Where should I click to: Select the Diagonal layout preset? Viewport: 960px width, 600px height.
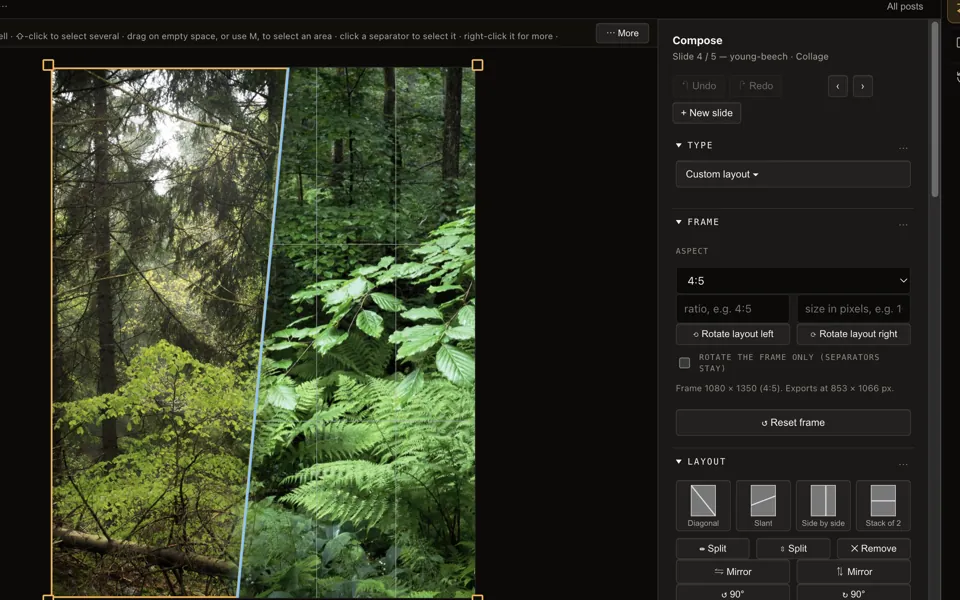[703, 505]
